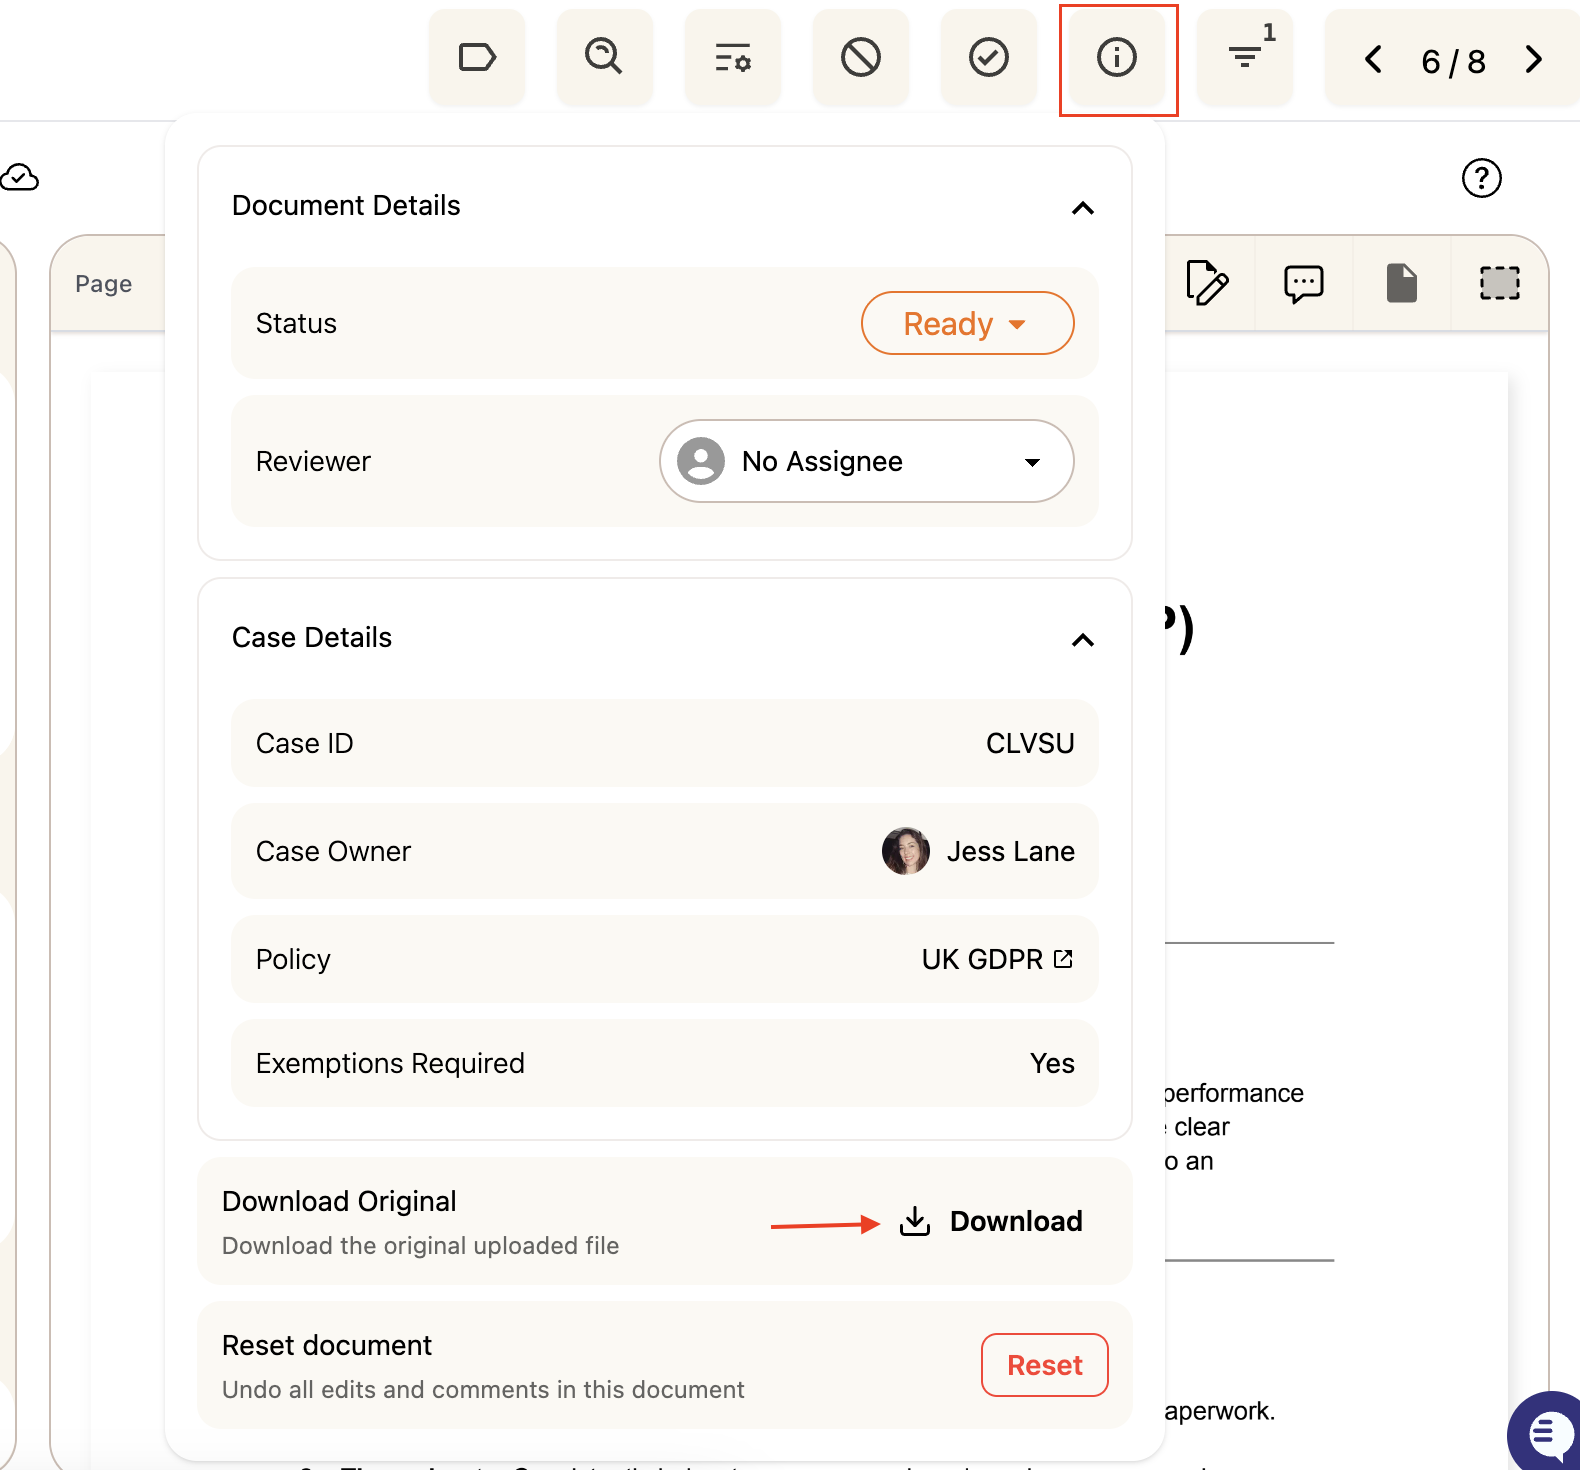Open the Reviewer No Assignee dropdown
The width and height of the screenshot is (1580, 1470).
867,461
